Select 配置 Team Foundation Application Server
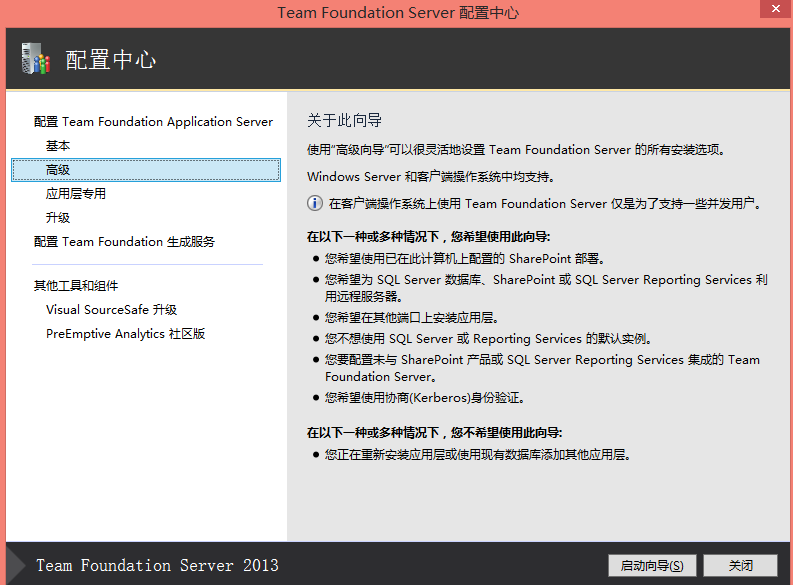Viewport: 793px width, 585px height. (x=153, y=122)
